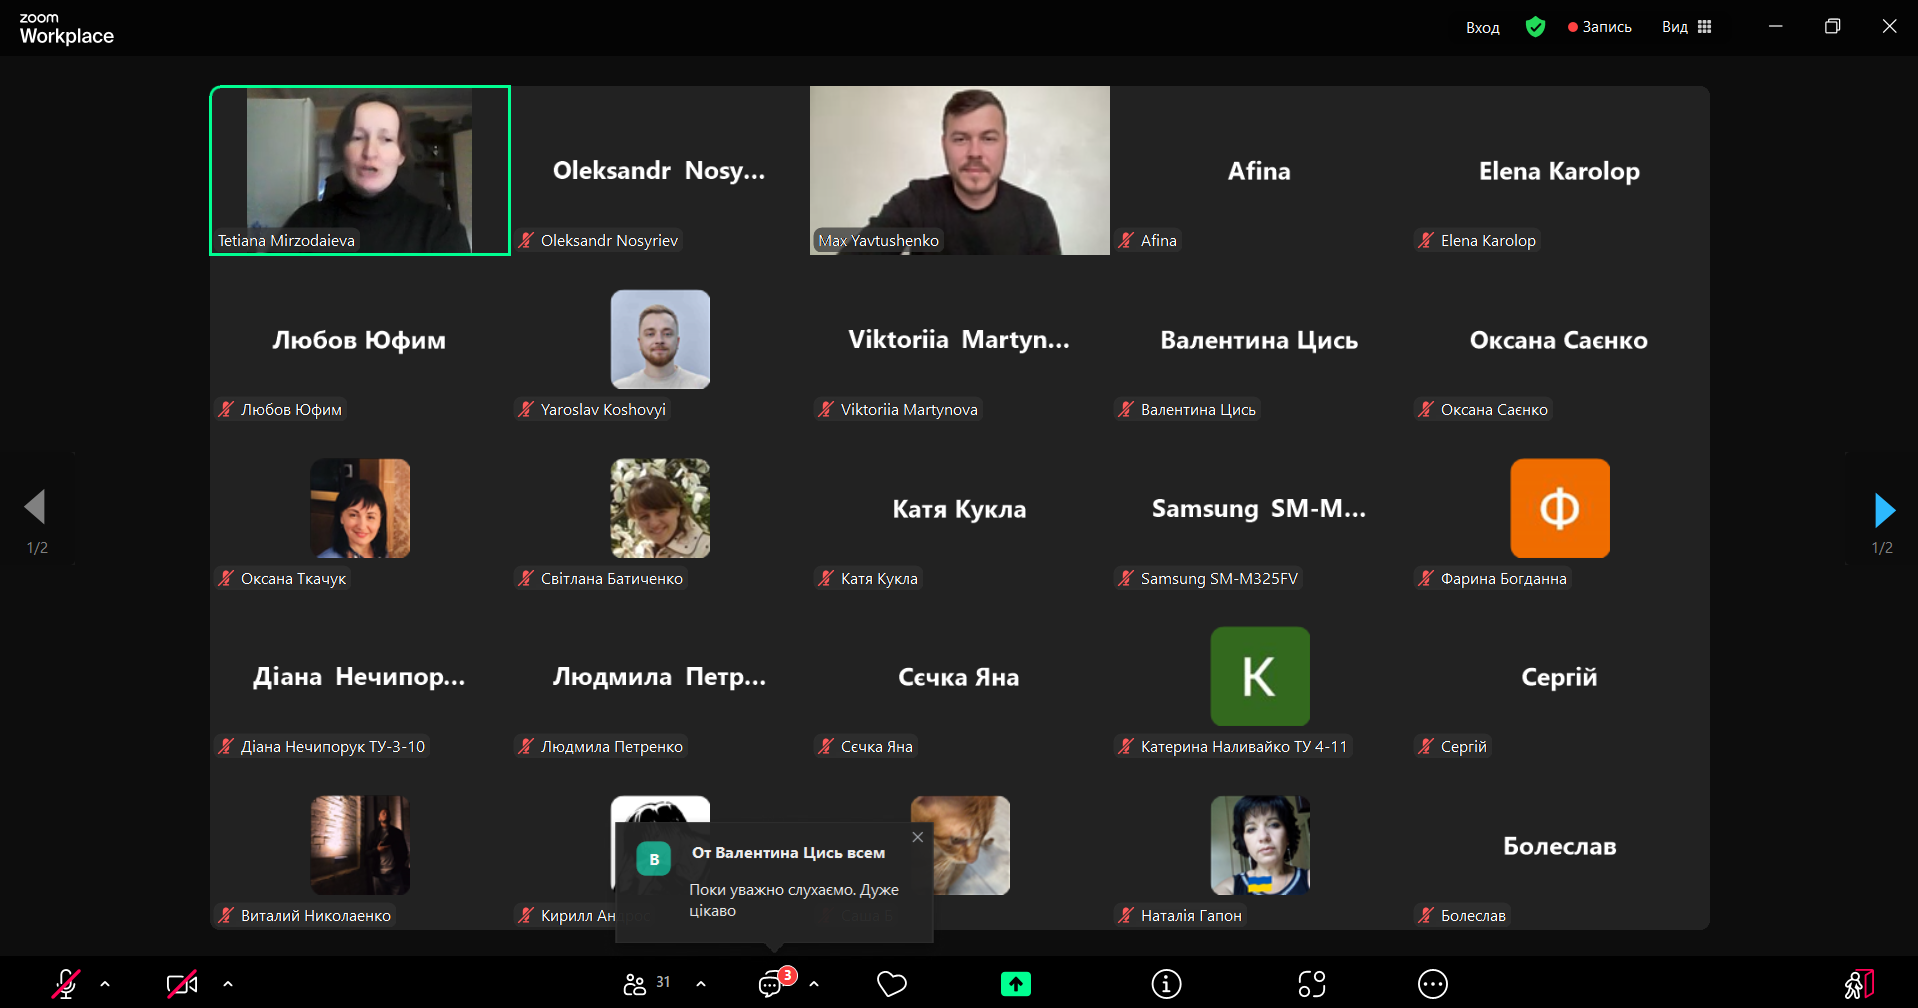Screen dimensions: 1918x1008
Task: Open the More options ellipsis menu
Action: (1432, 985)
